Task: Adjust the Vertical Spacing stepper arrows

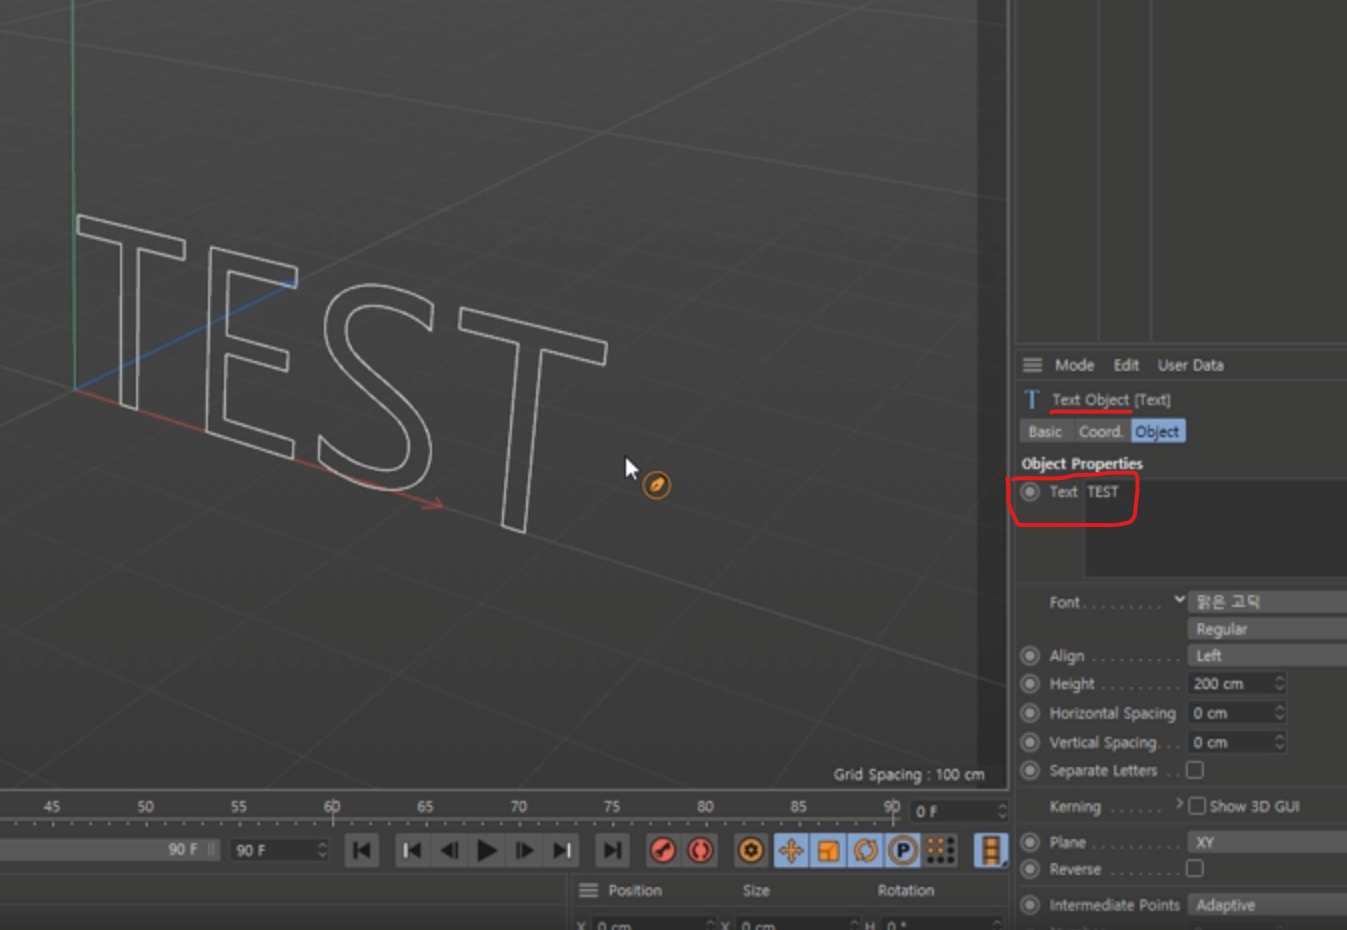Action: point(1279,741)
